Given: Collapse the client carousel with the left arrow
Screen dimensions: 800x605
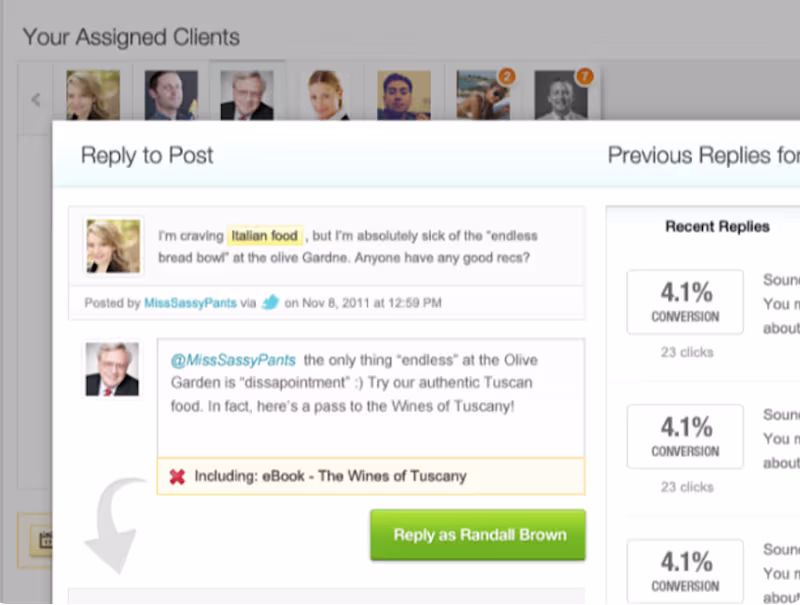Looking at the screenshot, I should (x=35, y=98).
